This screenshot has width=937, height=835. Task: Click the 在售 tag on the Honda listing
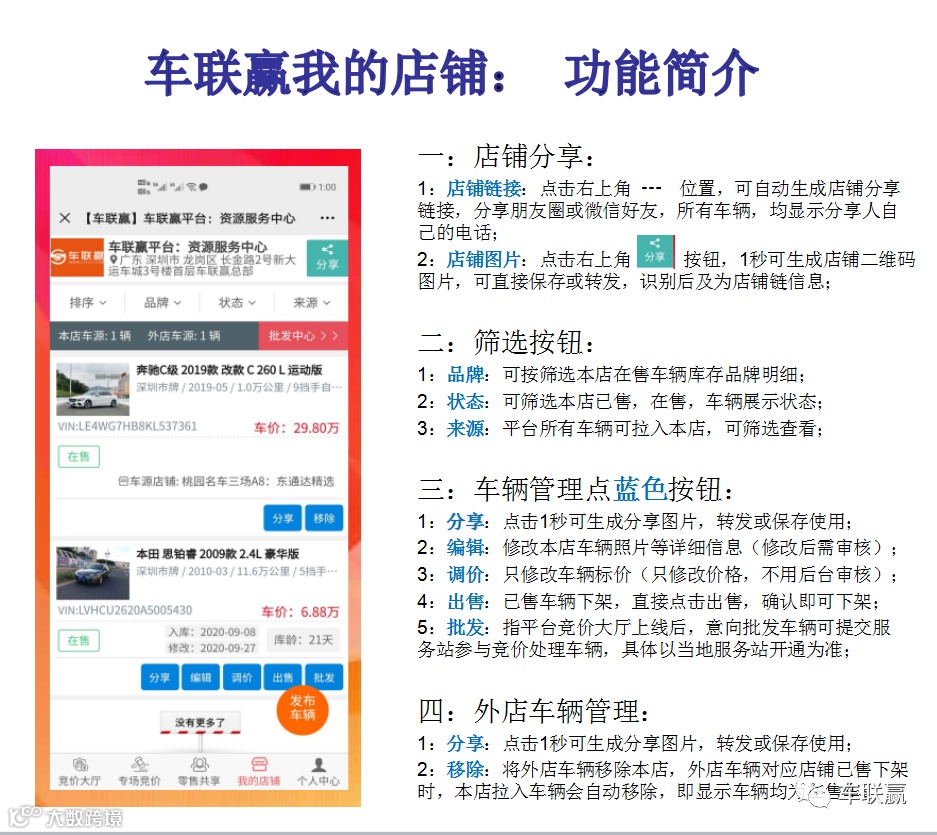tap(79, 641)
